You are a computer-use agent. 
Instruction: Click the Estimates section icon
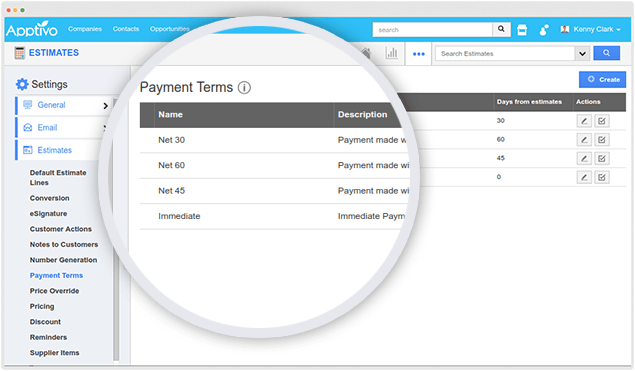click(x=28, y=150)
